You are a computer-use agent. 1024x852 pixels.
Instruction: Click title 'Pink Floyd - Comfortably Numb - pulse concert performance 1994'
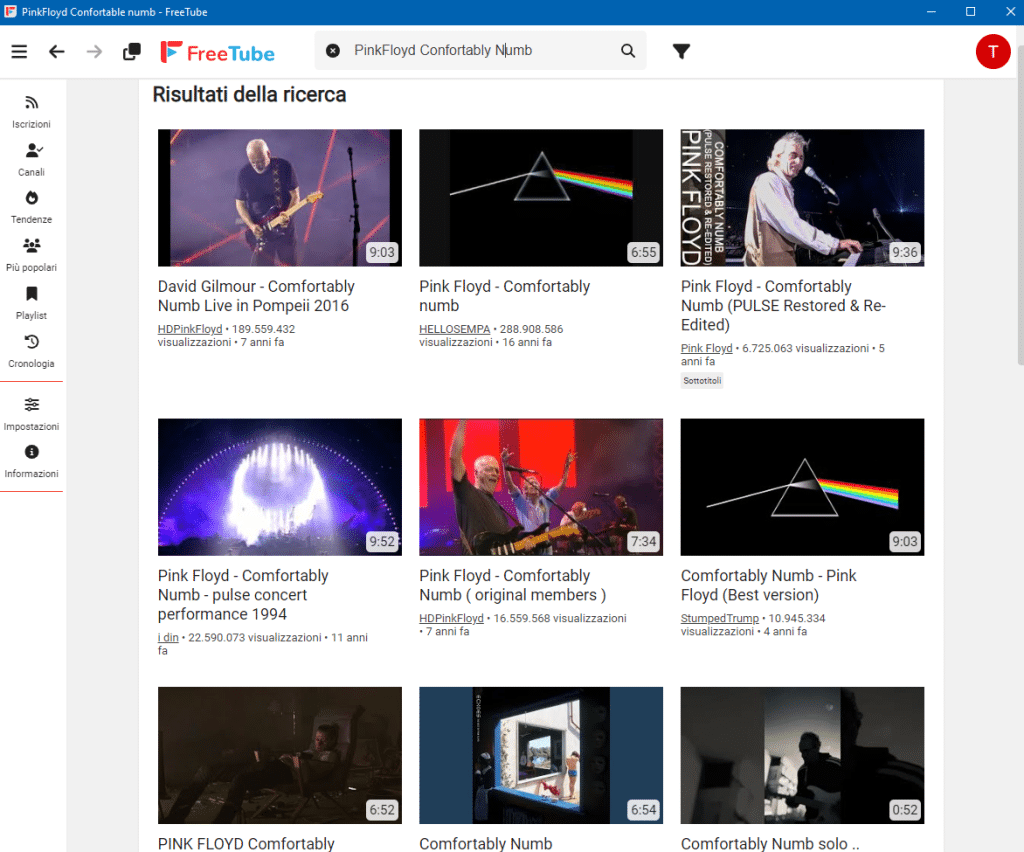point(243,595)
